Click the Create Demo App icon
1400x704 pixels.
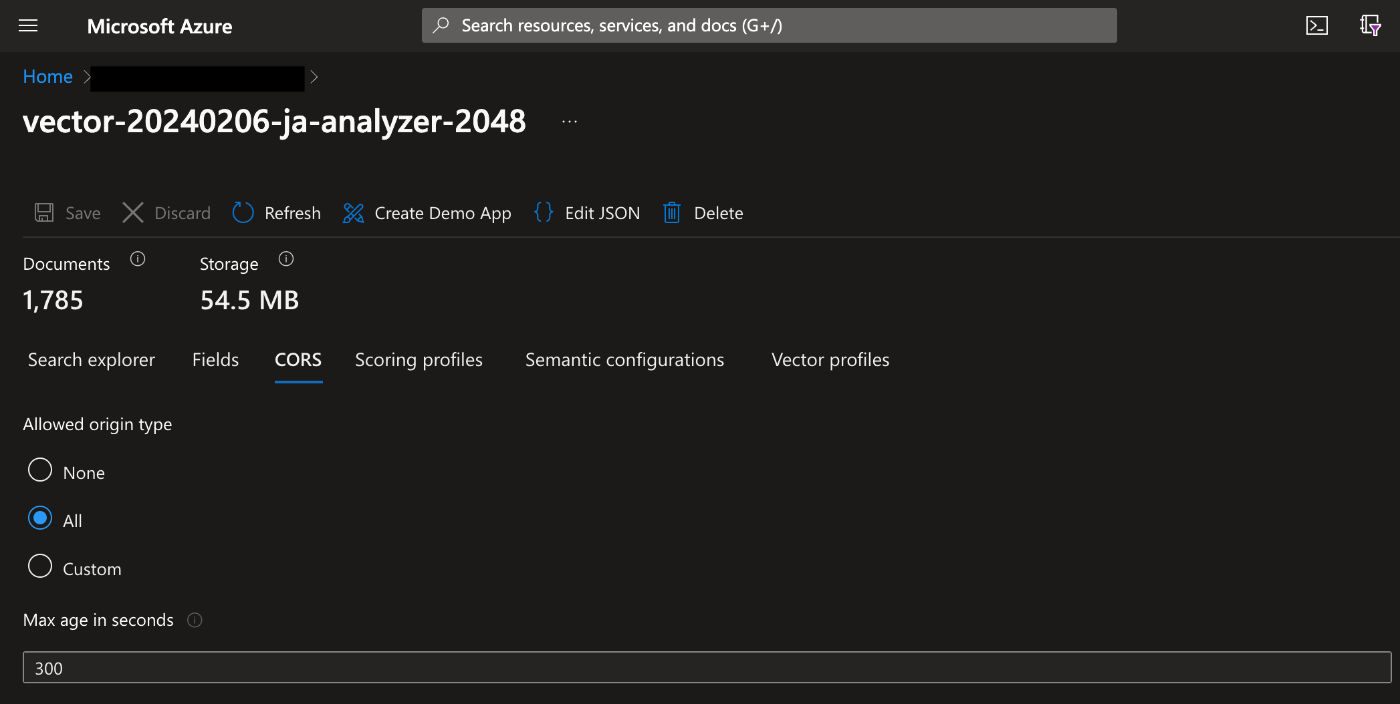pyautogui.click(x=353, y=212)
